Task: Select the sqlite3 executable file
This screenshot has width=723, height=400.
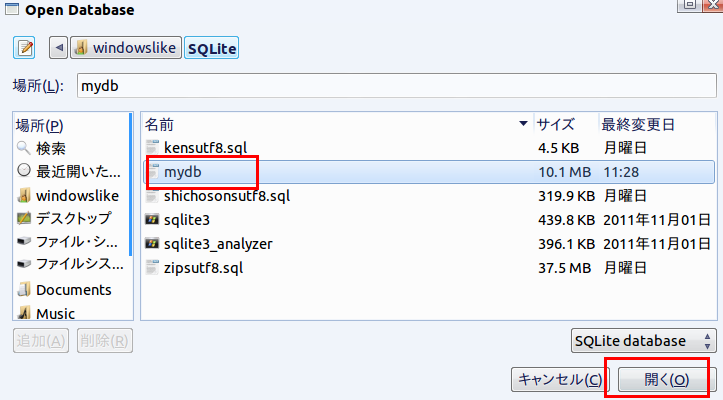Action: 186,219
